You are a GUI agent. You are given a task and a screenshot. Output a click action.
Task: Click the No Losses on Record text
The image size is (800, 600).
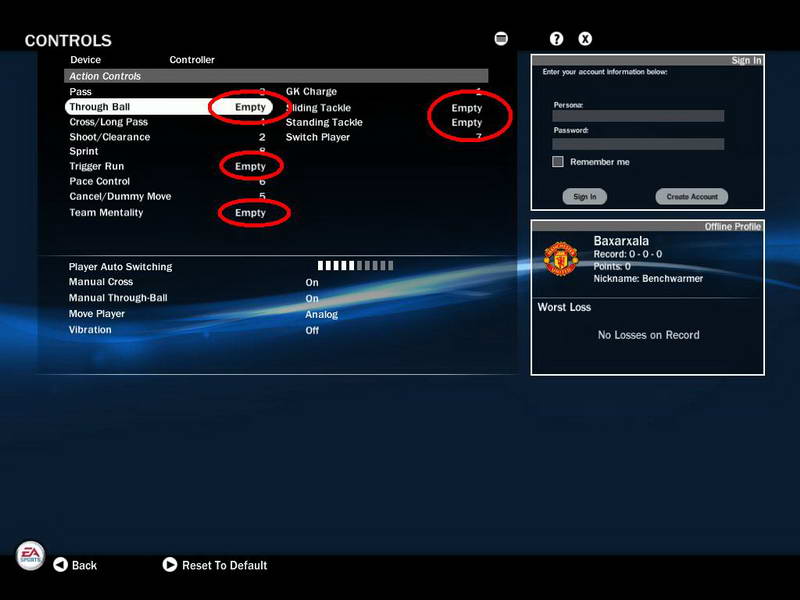648,335
